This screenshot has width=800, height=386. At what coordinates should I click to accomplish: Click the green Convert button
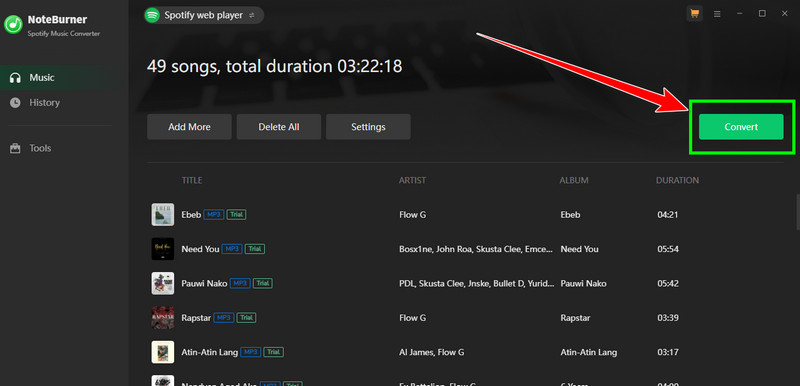(741, 127)
